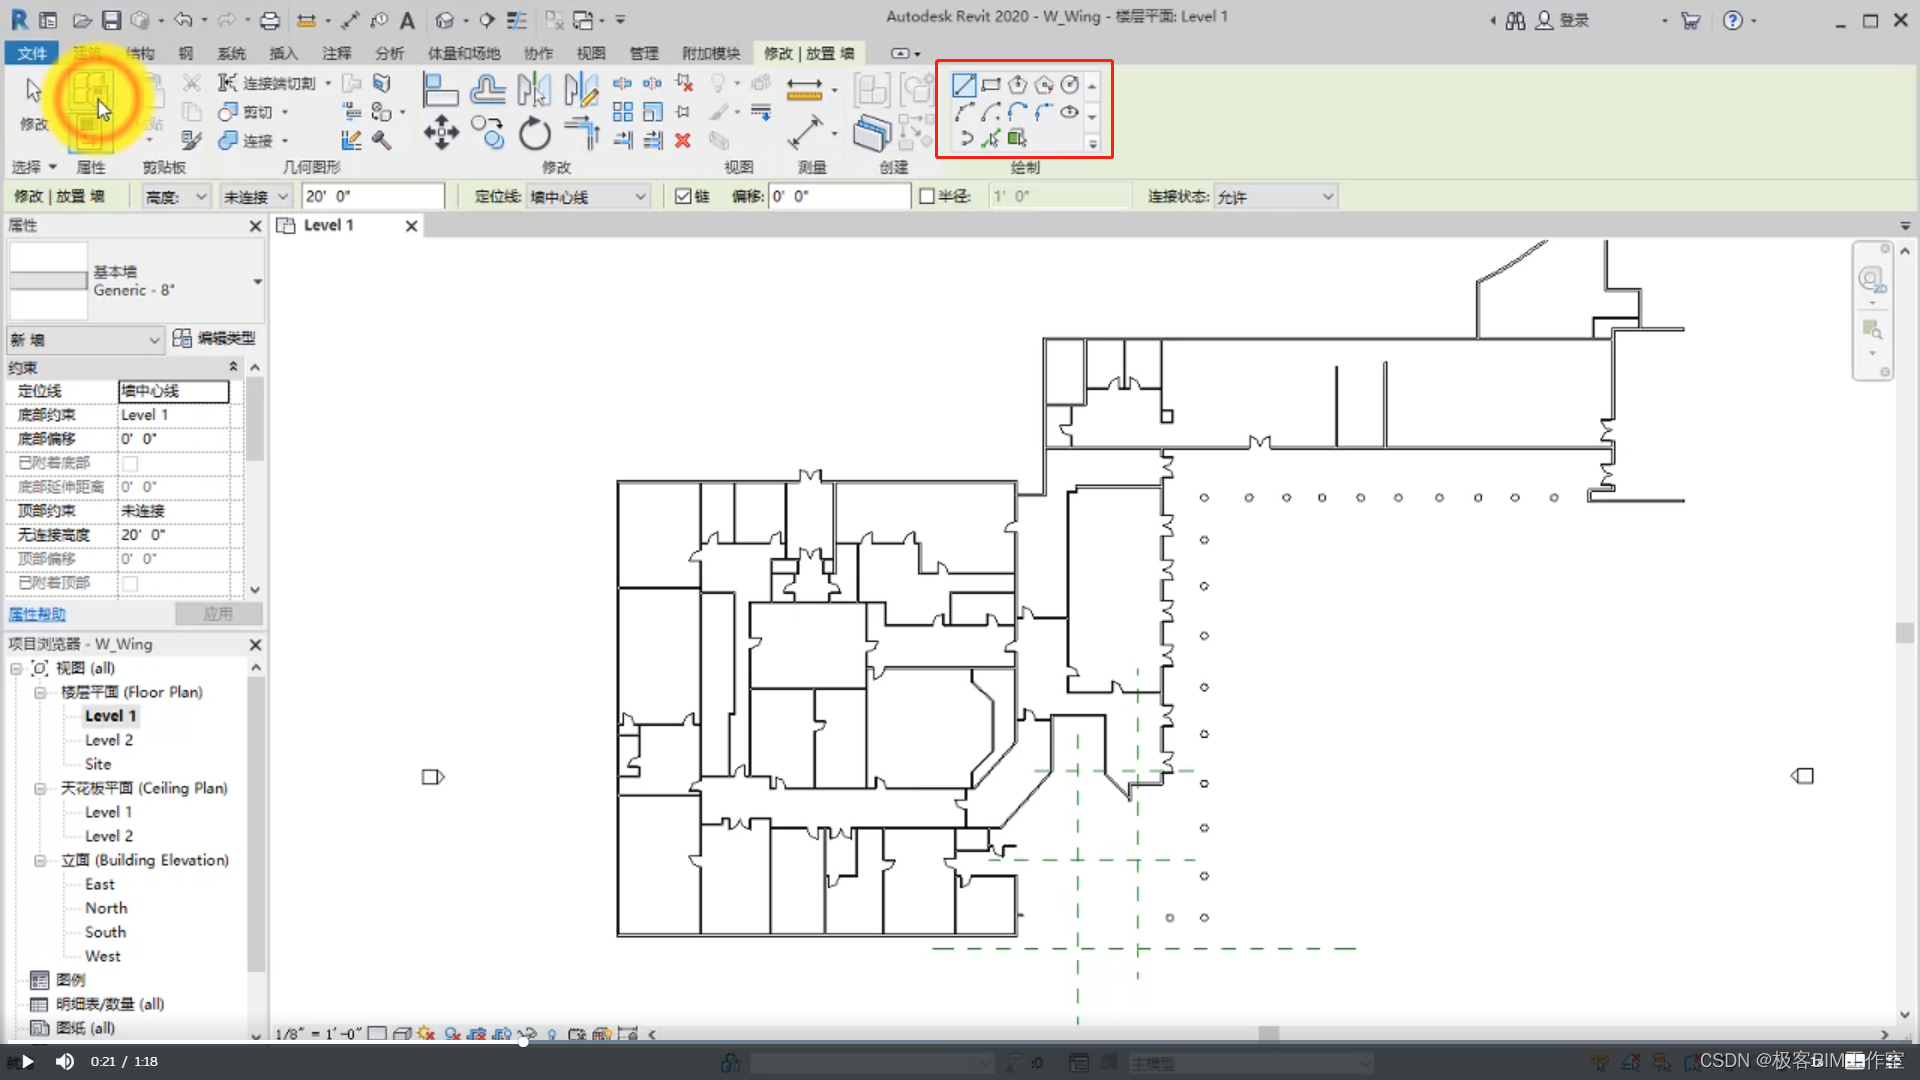Click the Move tool icon
Image resolution: width=1920 pixels, height=1080 pixels.
coord(441,132)
